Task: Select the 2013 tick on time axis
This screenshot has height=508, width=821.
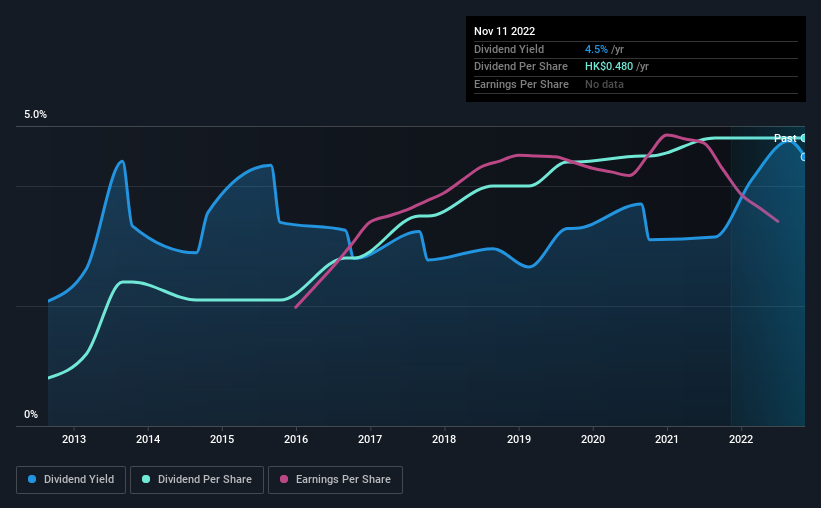Action: [74, 439]
